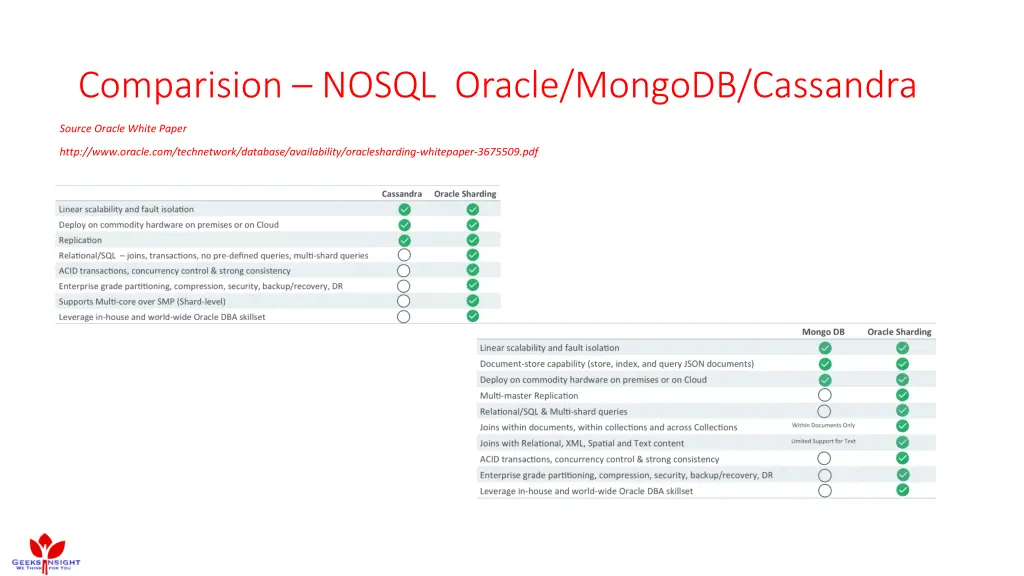Select 'Joins within documents, within collections' label
Viewport: 1024px width, 576px height.
coord(608,427)
